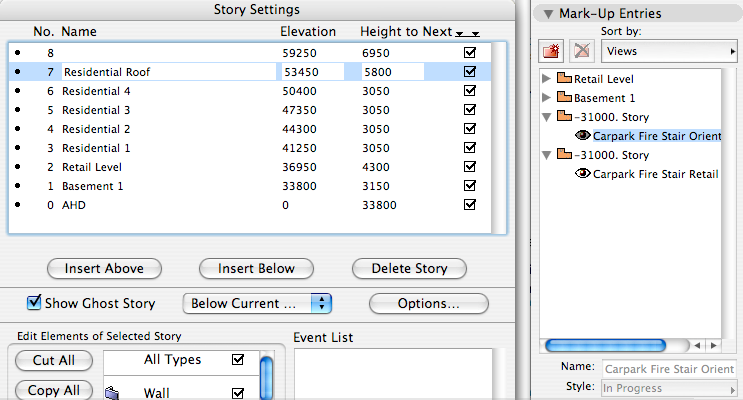This screenshot has width=743, height=400.
Task: Click eye icon beside Carpark Fire Stair Orient
Action: click(582, 136)
